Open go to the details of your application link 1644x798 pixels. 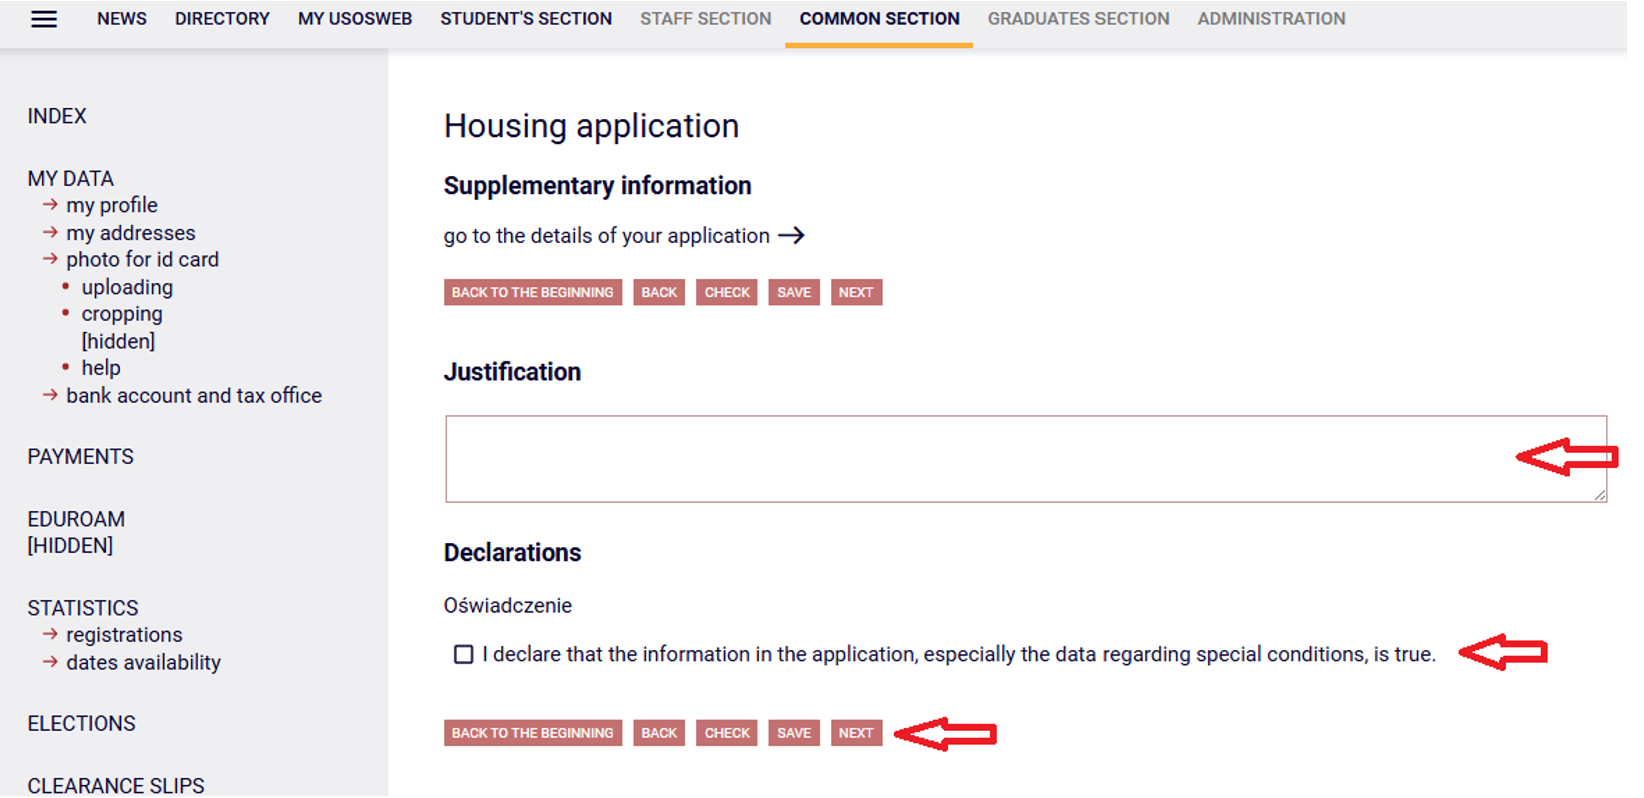(607, 236)
